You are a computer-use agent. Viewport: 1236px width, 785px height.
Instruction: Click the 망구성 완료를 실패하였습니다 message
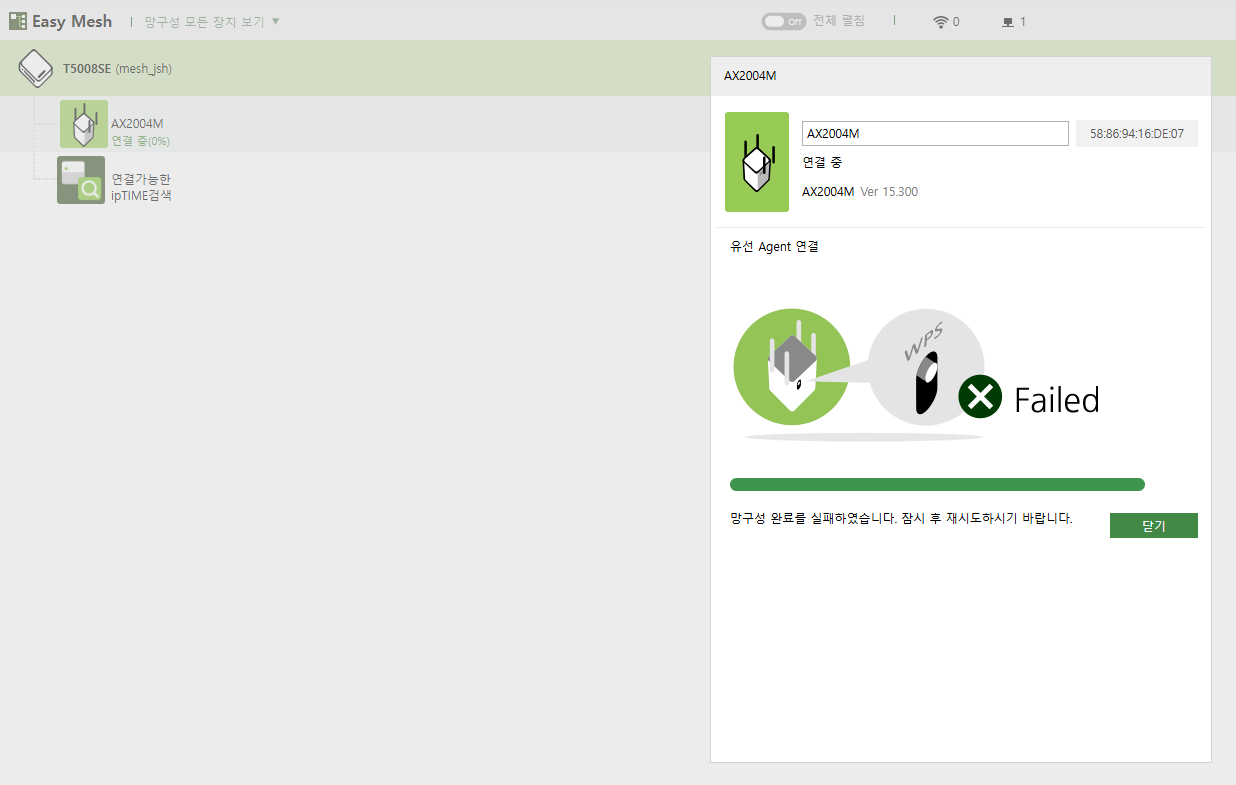point(901,519)
